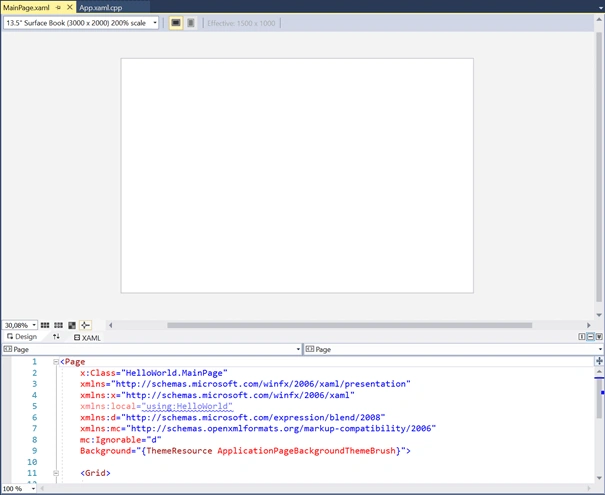Click the xmlns:x winfx xaml line
The height and width of the screenshot is (495, 605).
(x=217, y=395)
